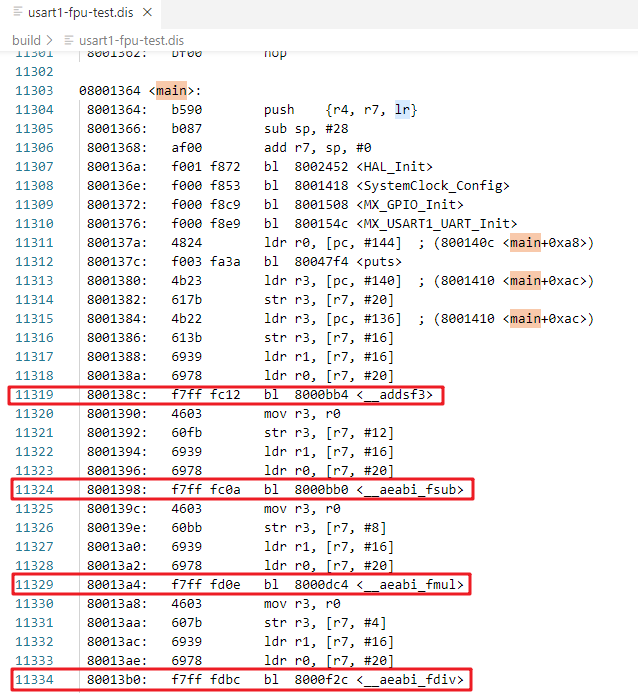Viewport: 638px width, 693px height.
Task: Click the mov r3, r0 on line 11320
Action: [x=302, y=414]
